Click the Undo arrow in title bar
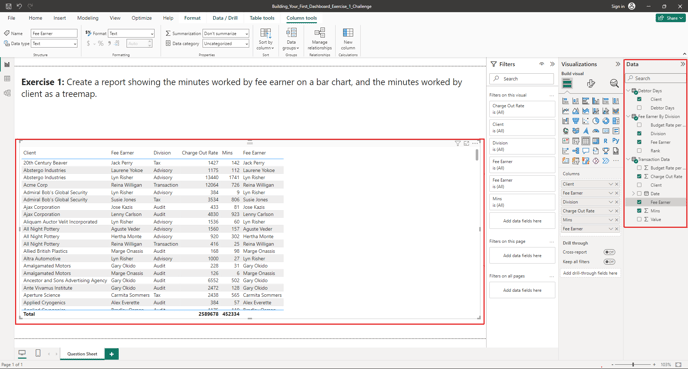688x369 pixels. click(x=19, y=6)
